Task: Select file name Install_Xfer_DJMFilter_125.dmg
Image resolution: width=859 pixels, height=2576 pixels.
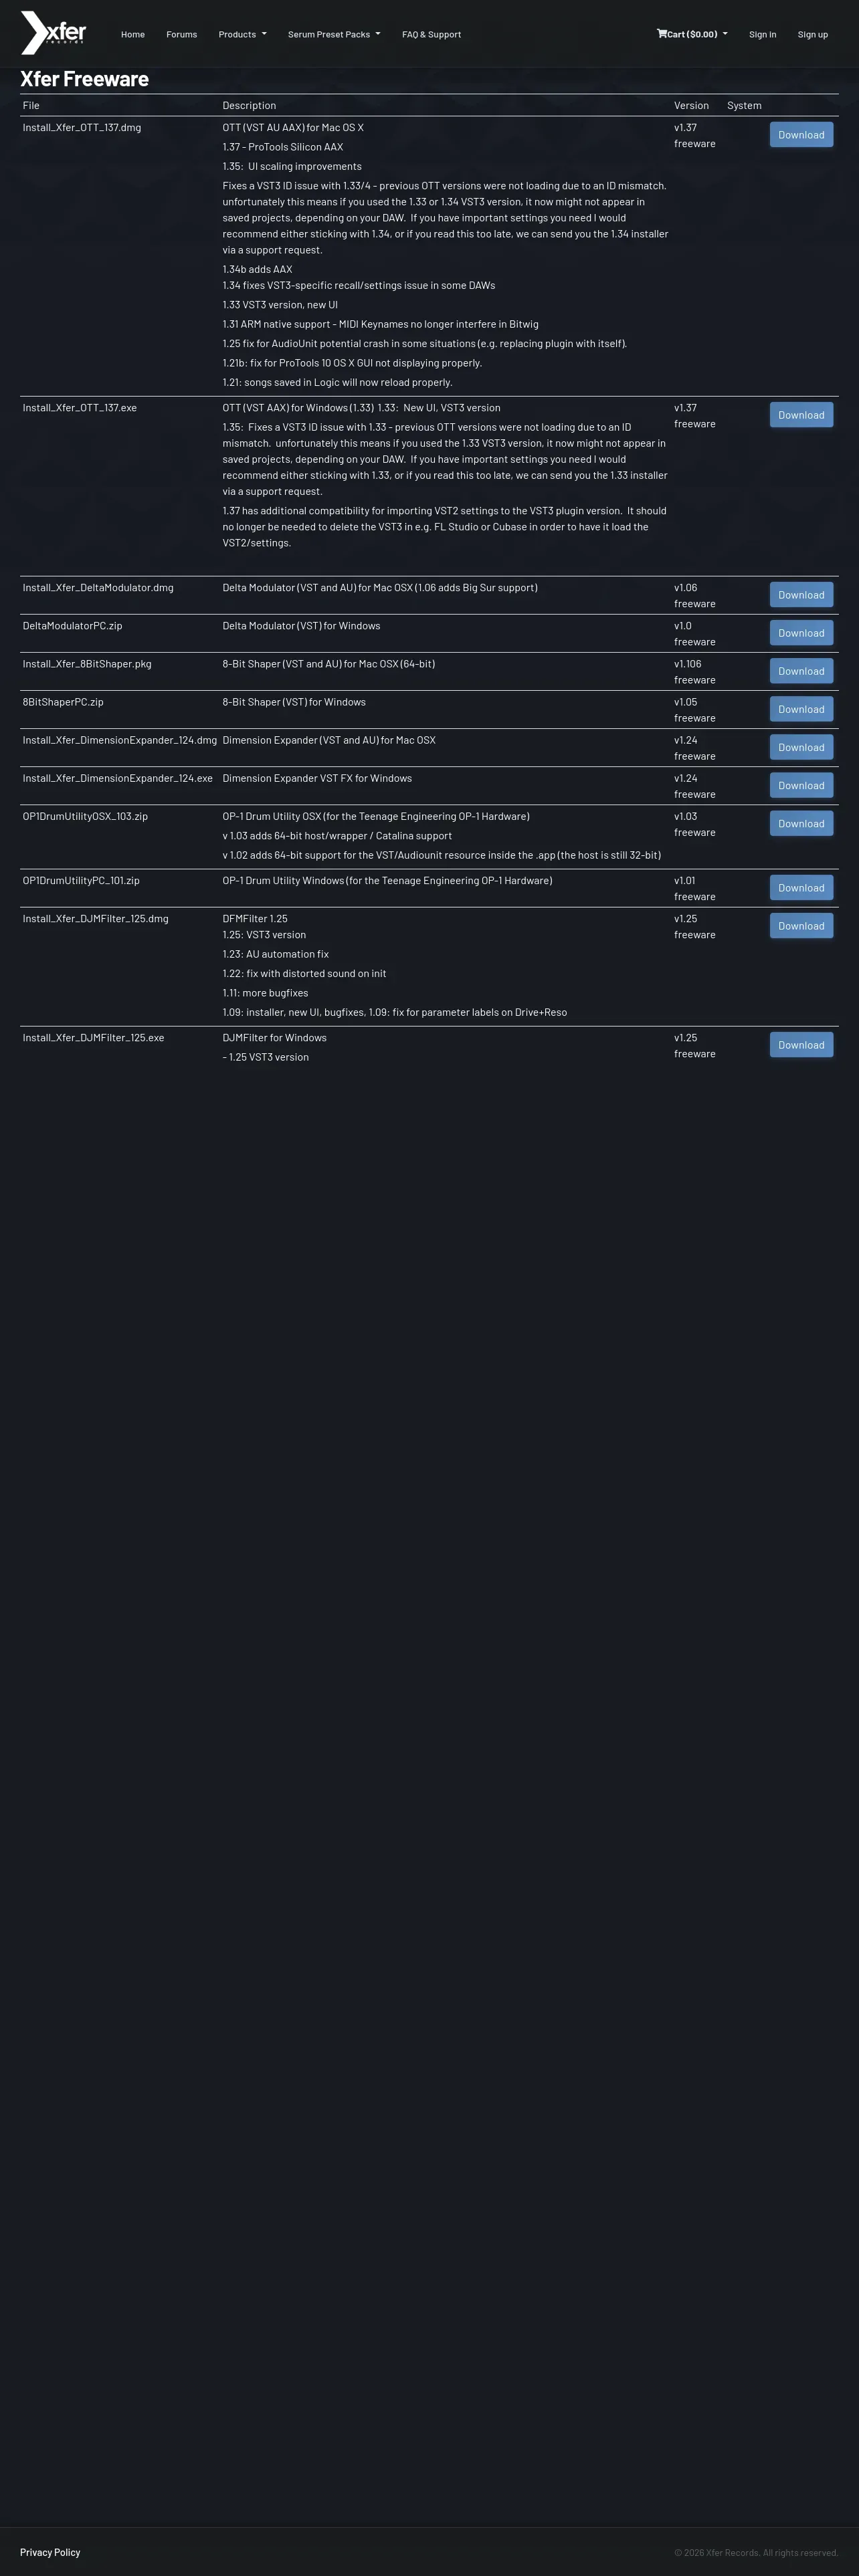Action: click(96, 918)
